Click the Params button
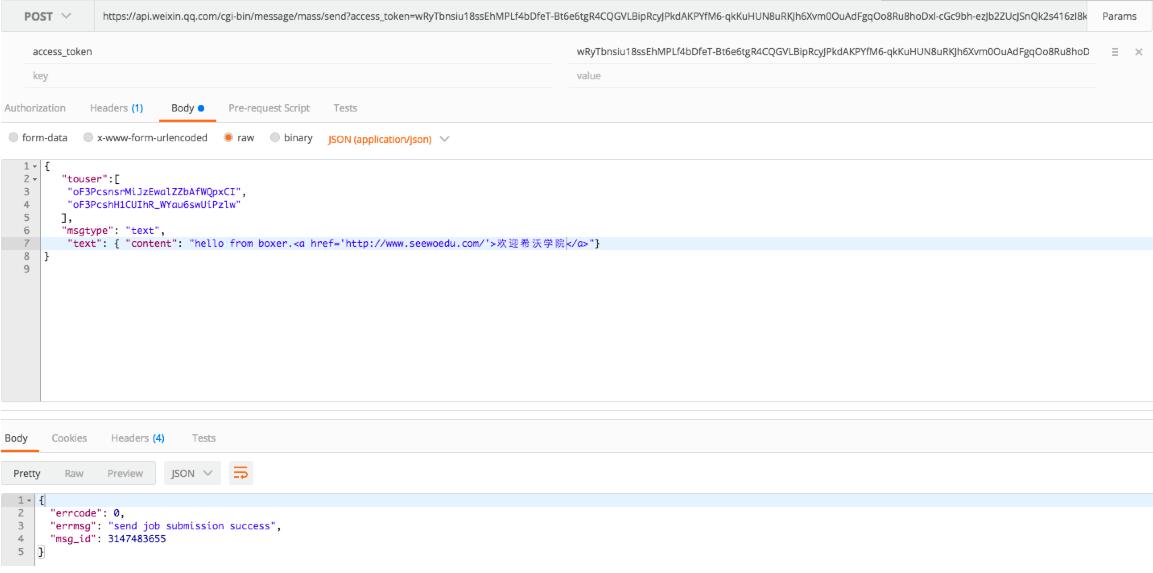The width and height of the screenshot is (1153, 573). [1118, 15]
